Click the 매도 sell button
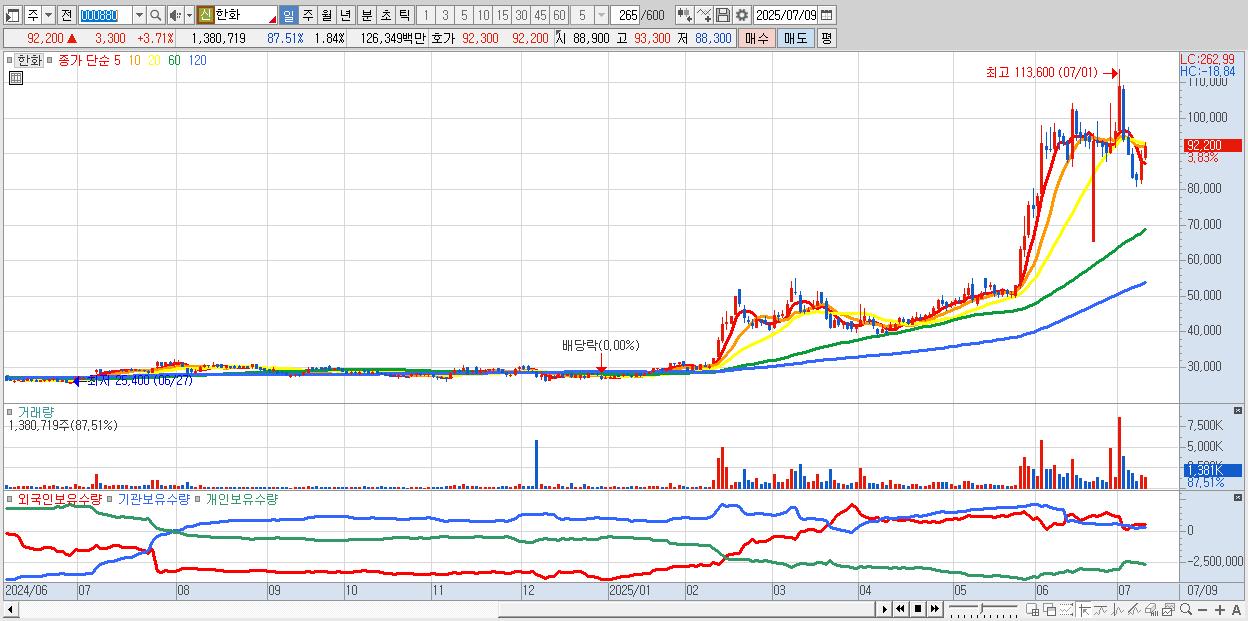1248x621 pixels. point(795,38)
